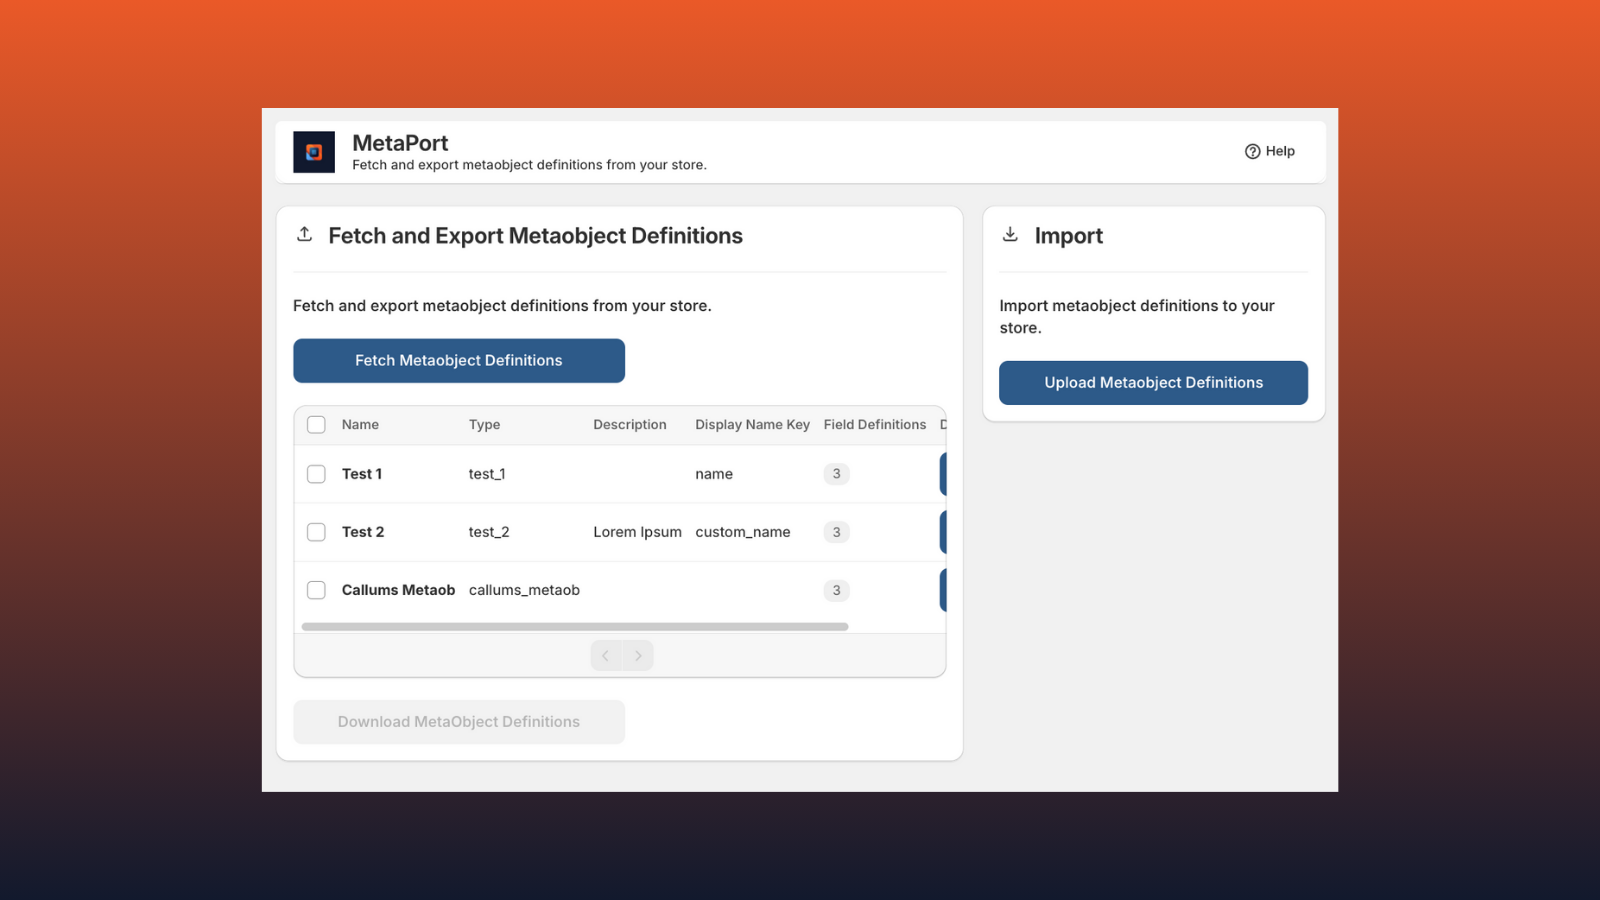Click the MetaPort app logo icon
Screen dimensions: 1600x900
pos(313,152)
